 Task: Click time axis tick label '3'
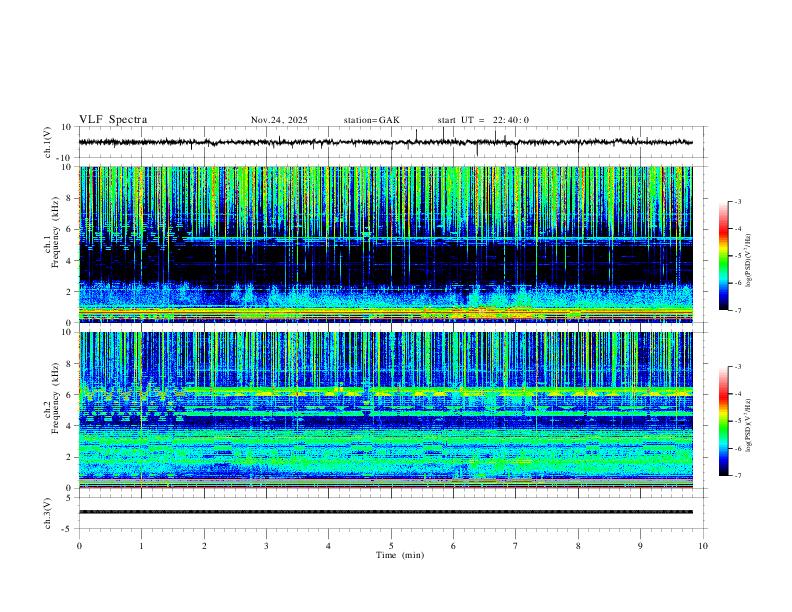(266, 546)
